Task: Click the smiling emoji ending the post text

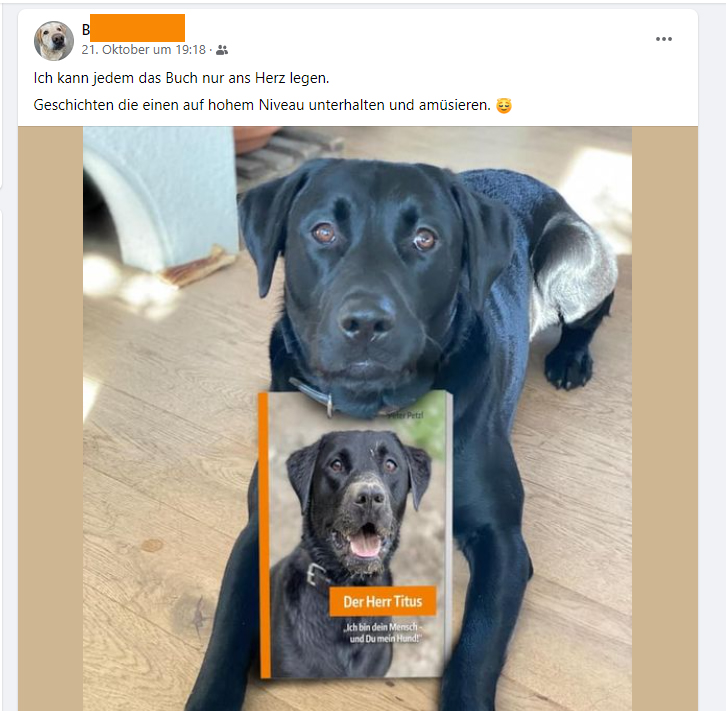Action: [504, 106]
